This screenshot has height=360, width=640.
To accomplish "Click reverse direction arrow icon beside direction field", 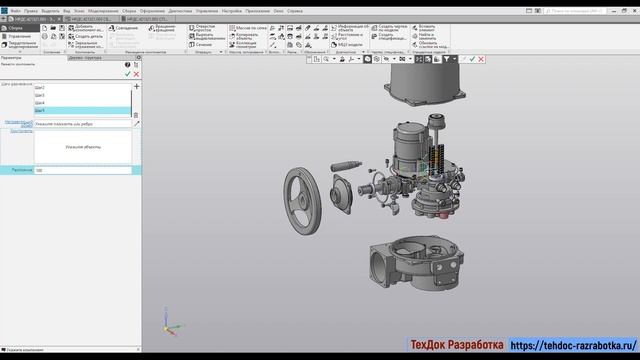I will click(x=137, y=124).
